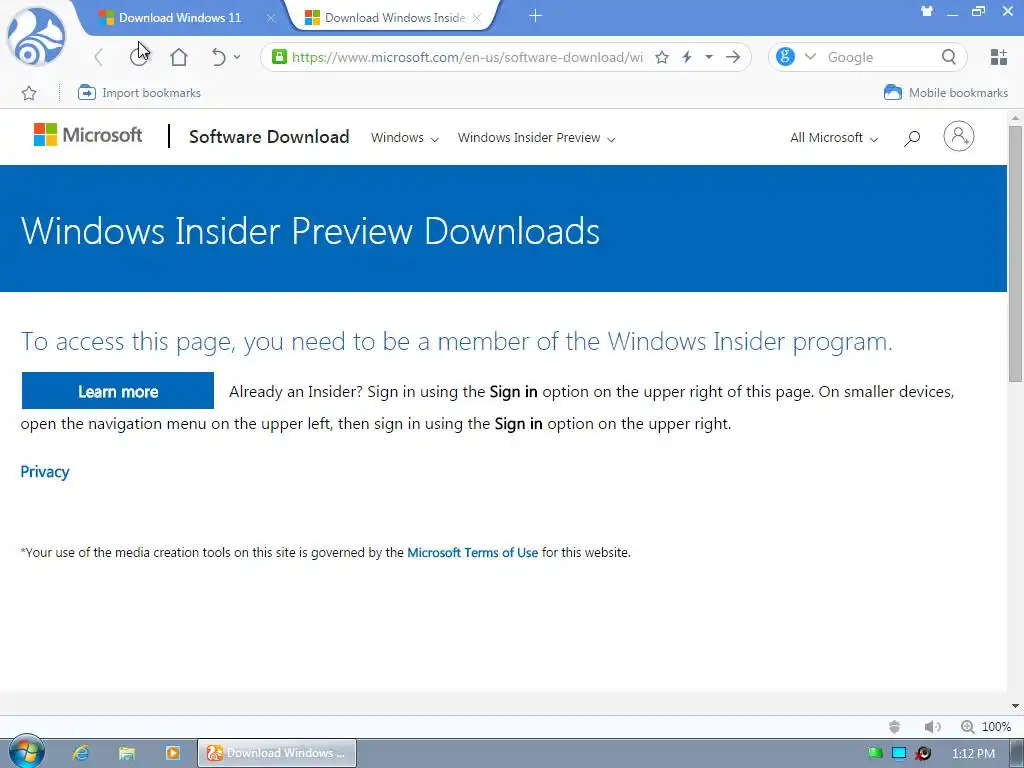The height and width of the screenshot is (768, 1024).
Task: Click the 100% zoom level
Action: [x=997, y=727]
